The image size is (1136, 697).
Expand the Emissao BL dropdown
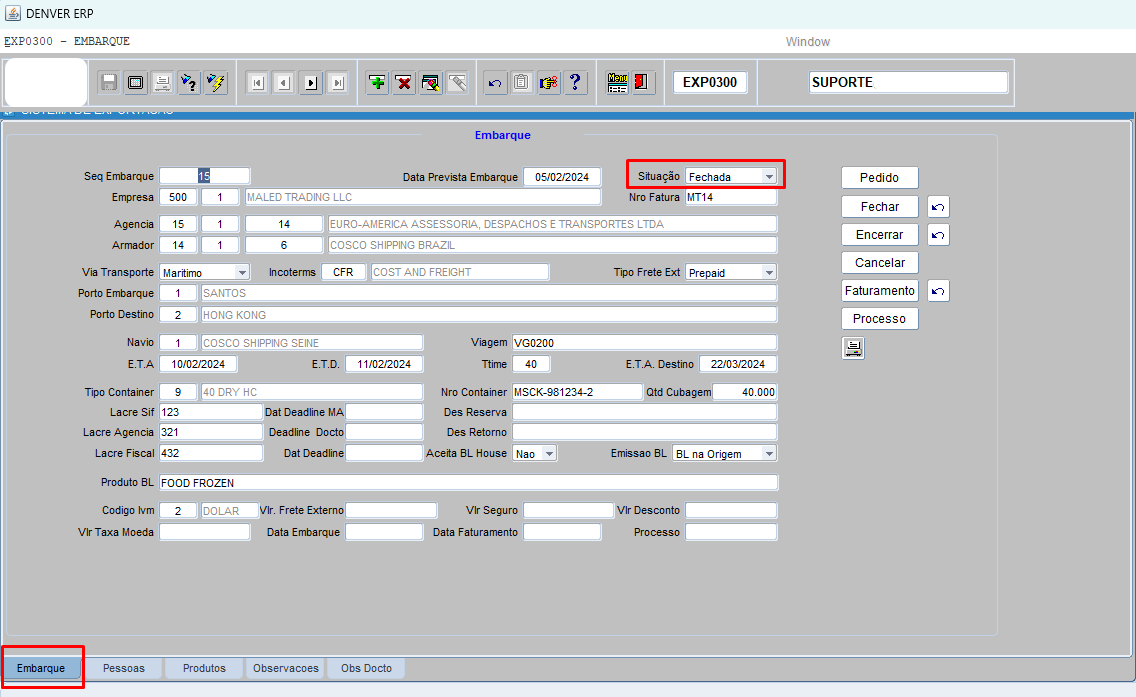(768, 454)
